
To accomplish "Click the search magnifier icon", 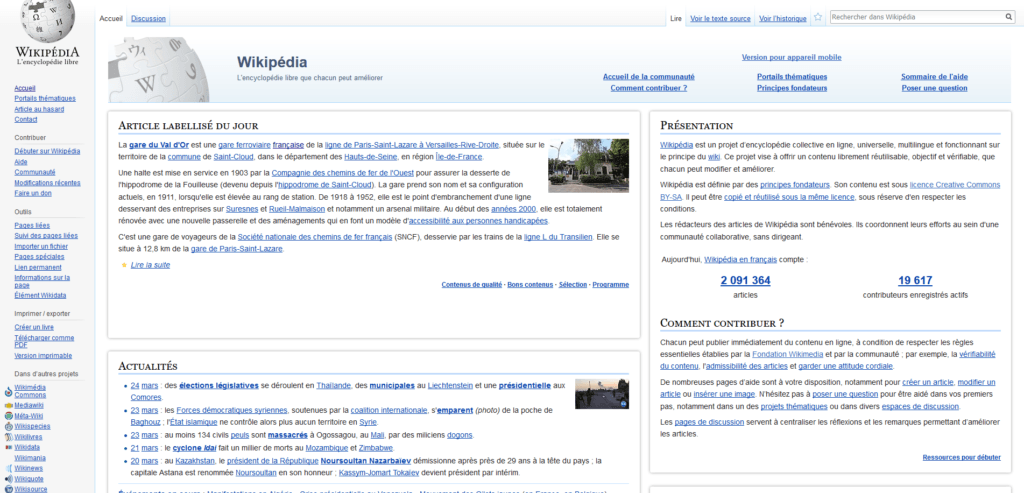I will point(1009,17).
